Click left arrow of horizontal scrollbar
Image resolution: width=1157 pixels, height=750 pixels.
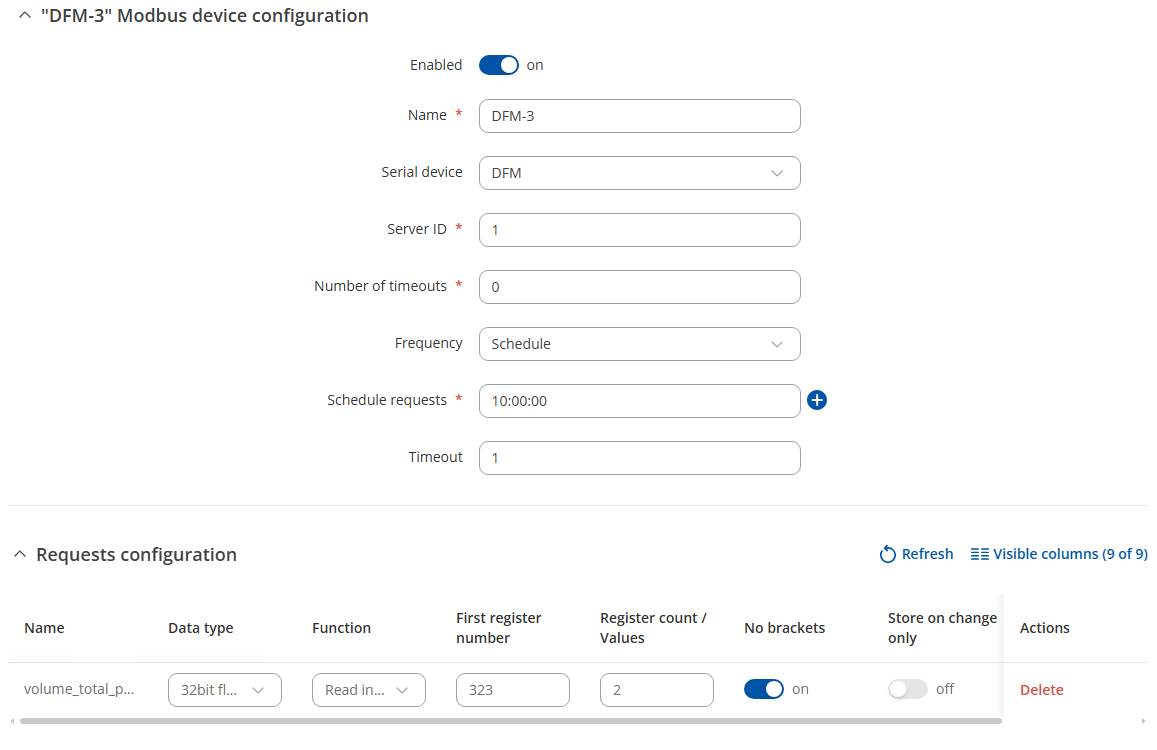[12, 720]
